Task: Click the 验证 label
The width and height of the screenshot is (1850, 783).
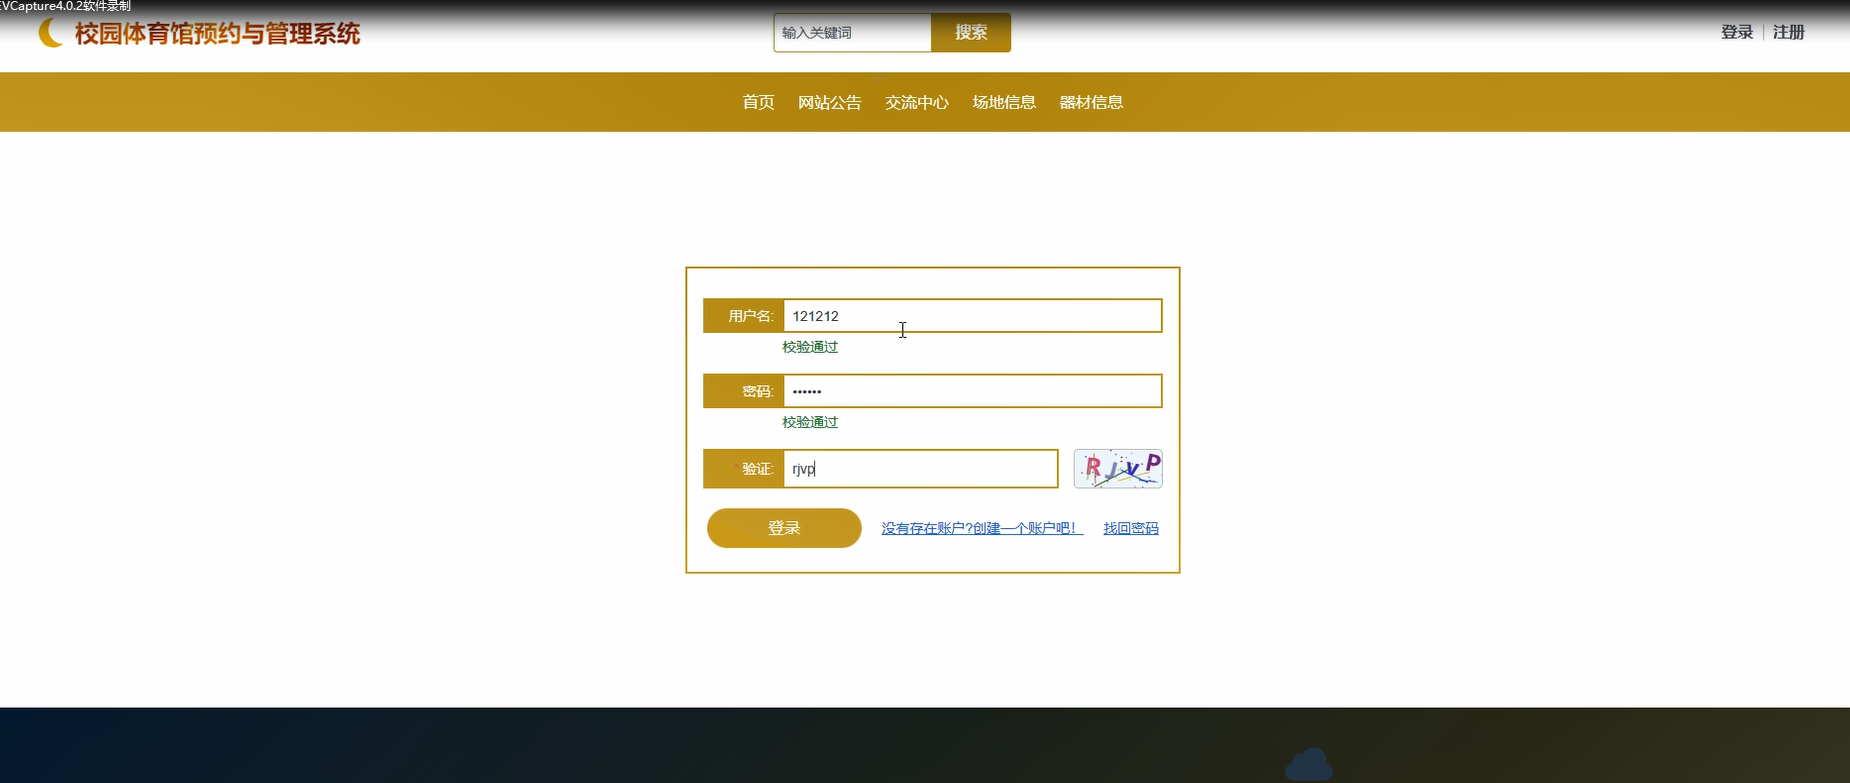Action: pyautogui.click(x=757, y=469)
